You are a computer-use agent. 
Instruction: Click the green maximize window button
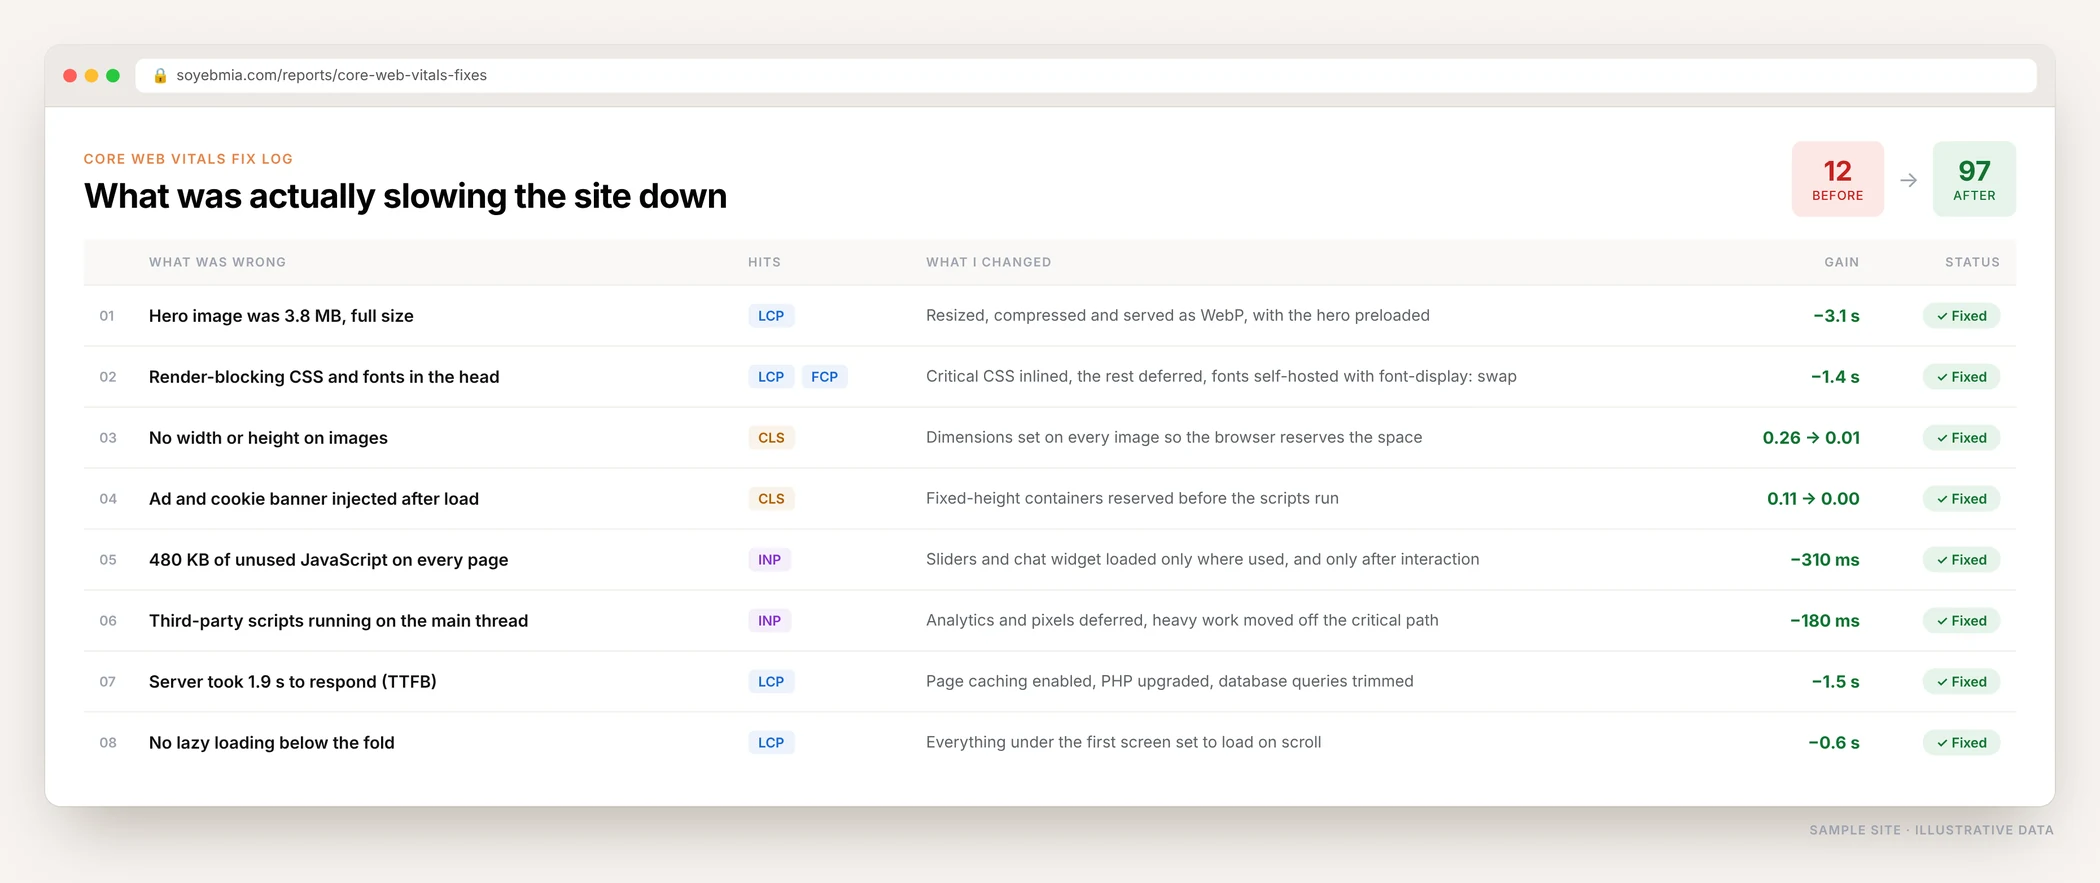113,76
